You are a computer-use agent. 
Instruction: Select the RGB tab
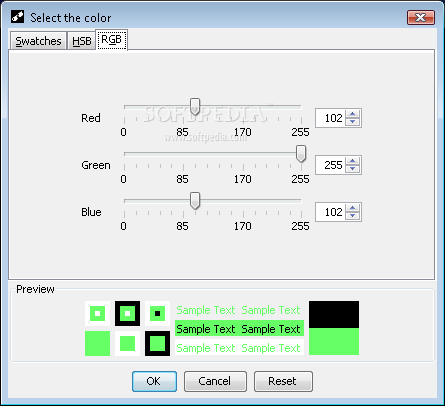point(112,40)
